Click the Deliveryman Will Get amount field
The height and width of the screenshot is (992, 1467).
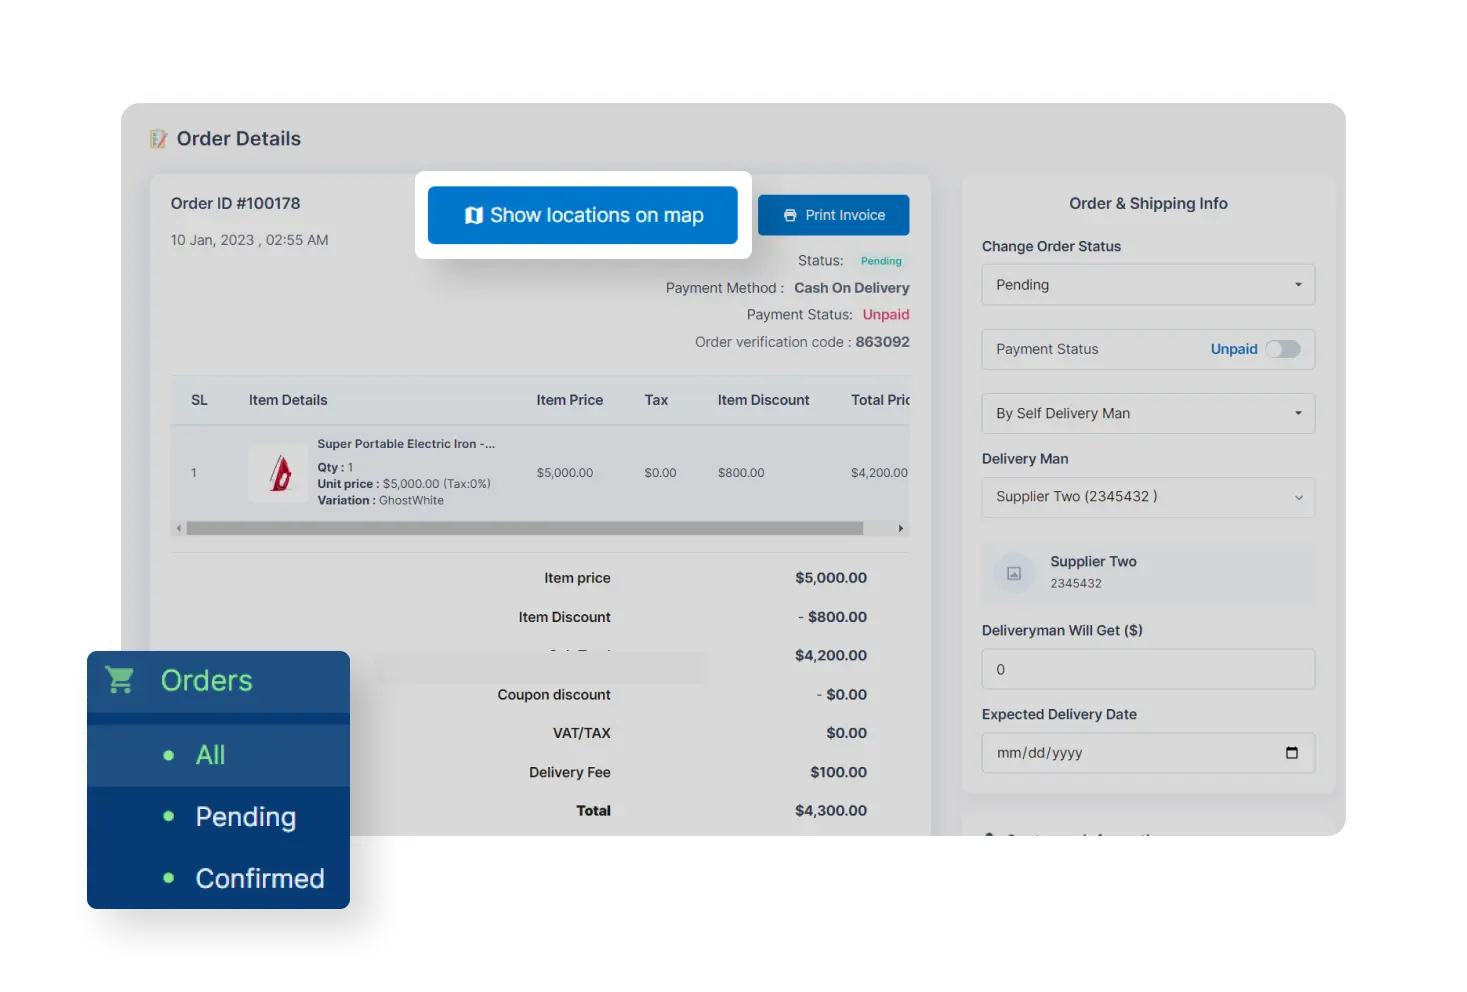1147,669
